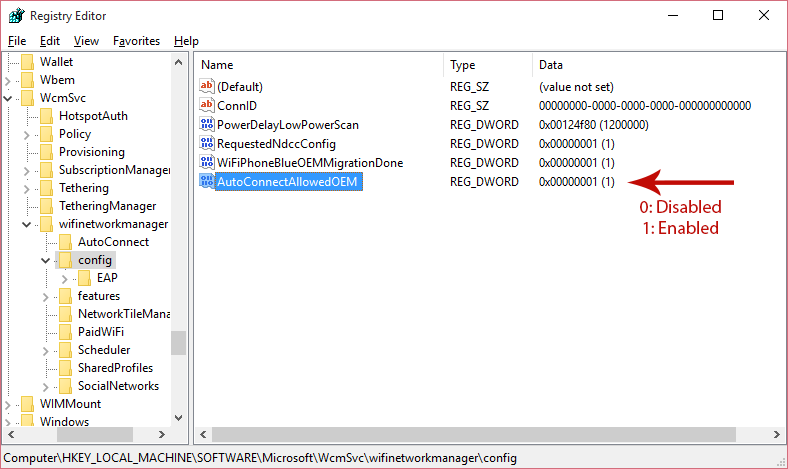Click the tree pane vertical scrollbar thumb

tap(178, 343)
